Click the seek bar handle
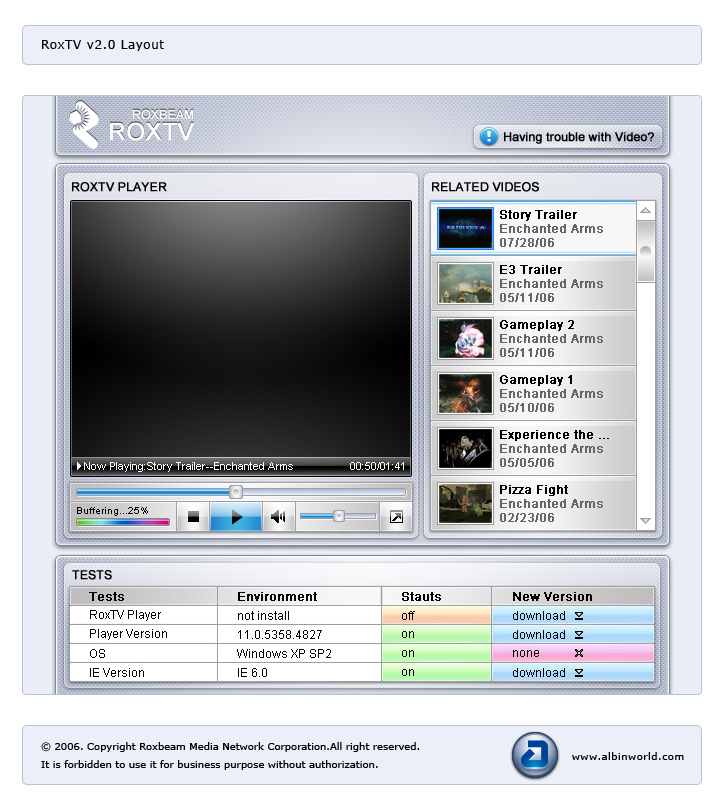The width and height of the screenshot is (724, 810). coord(235,492)
